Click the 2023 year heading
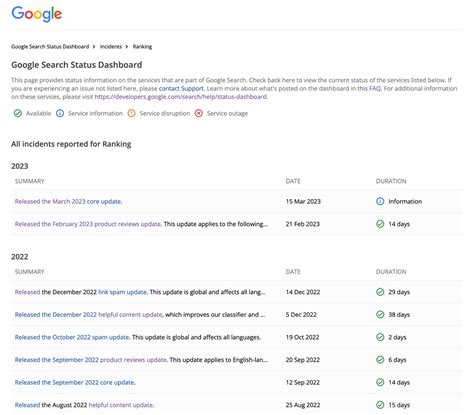Viewport: 474px width, 415px height. 20,166
